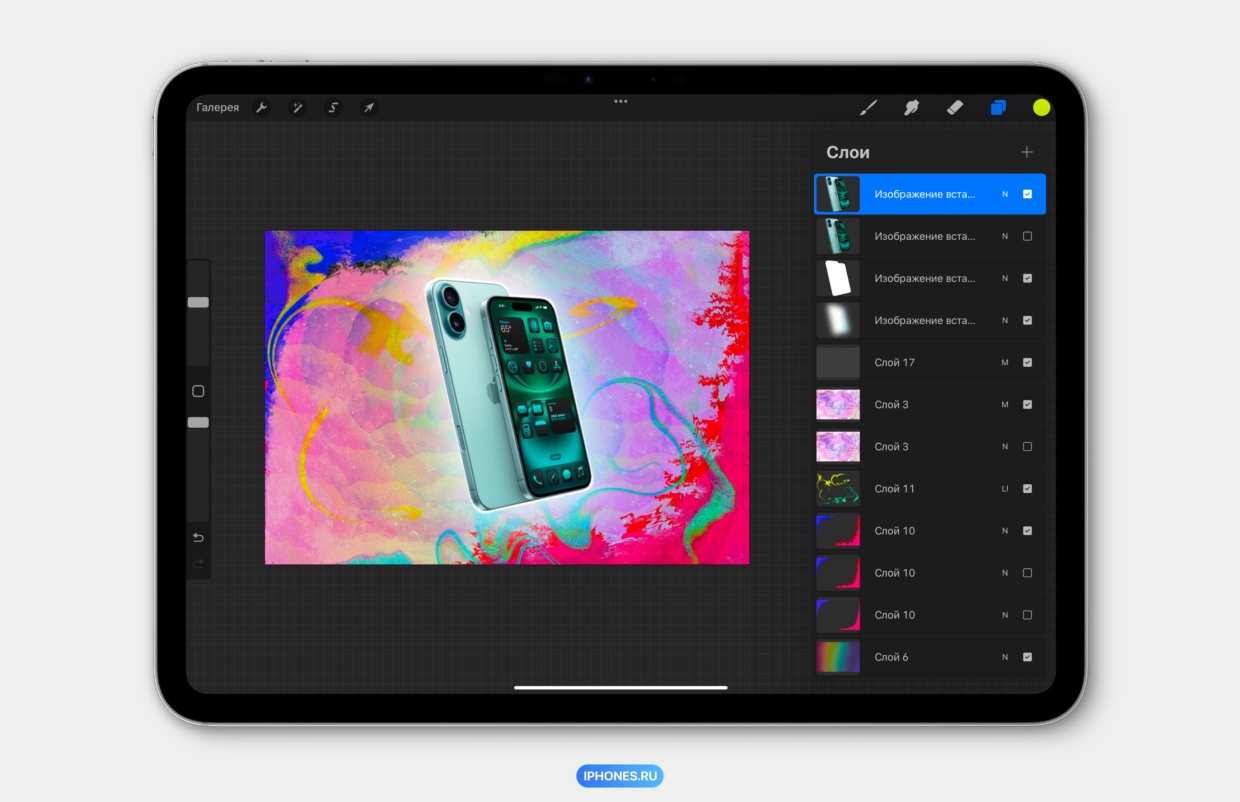Activate the Transform arrow tool
The height and width of the screenshot is (802, 1240).
(369, 107)
